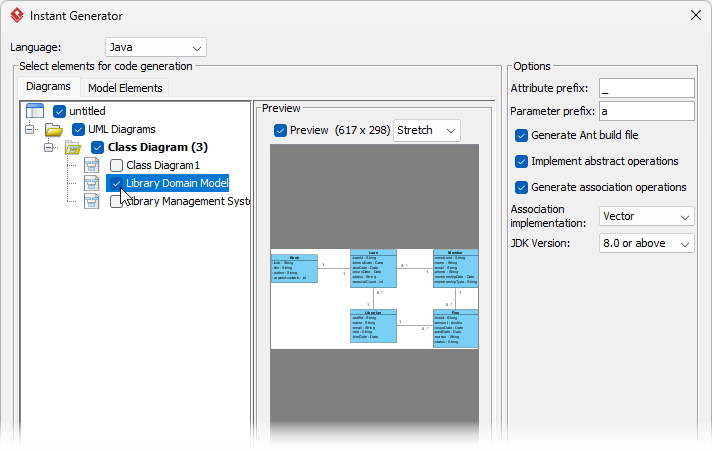Open the Language dropdown showing Java

(x=155, y=47)
